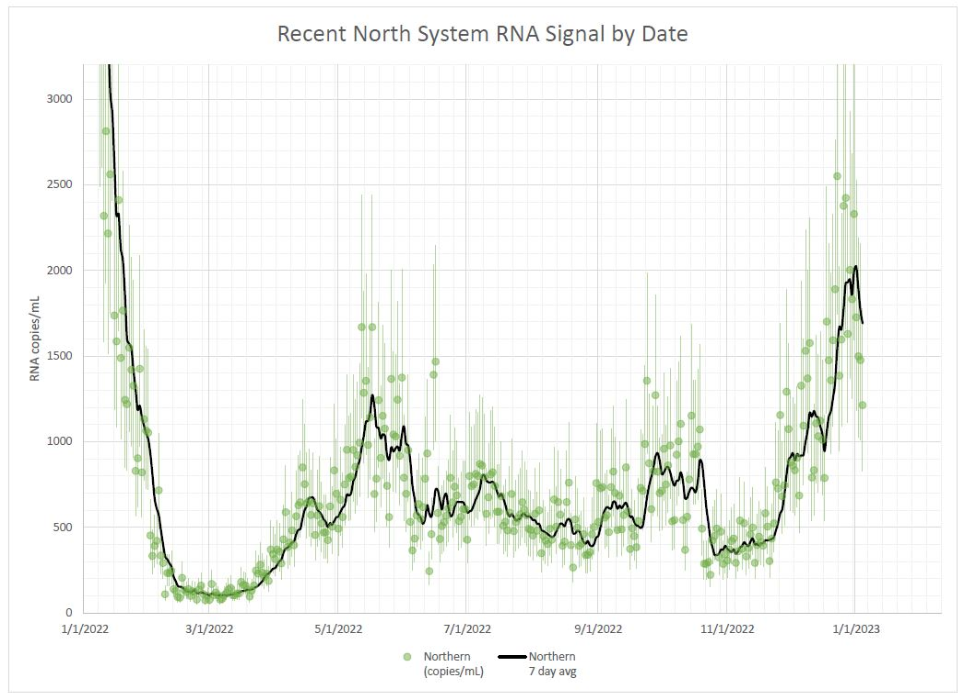The image size is (958, 693).
Task: Click the 11/1/2022 x-axis date label
Action: (727, 629)
